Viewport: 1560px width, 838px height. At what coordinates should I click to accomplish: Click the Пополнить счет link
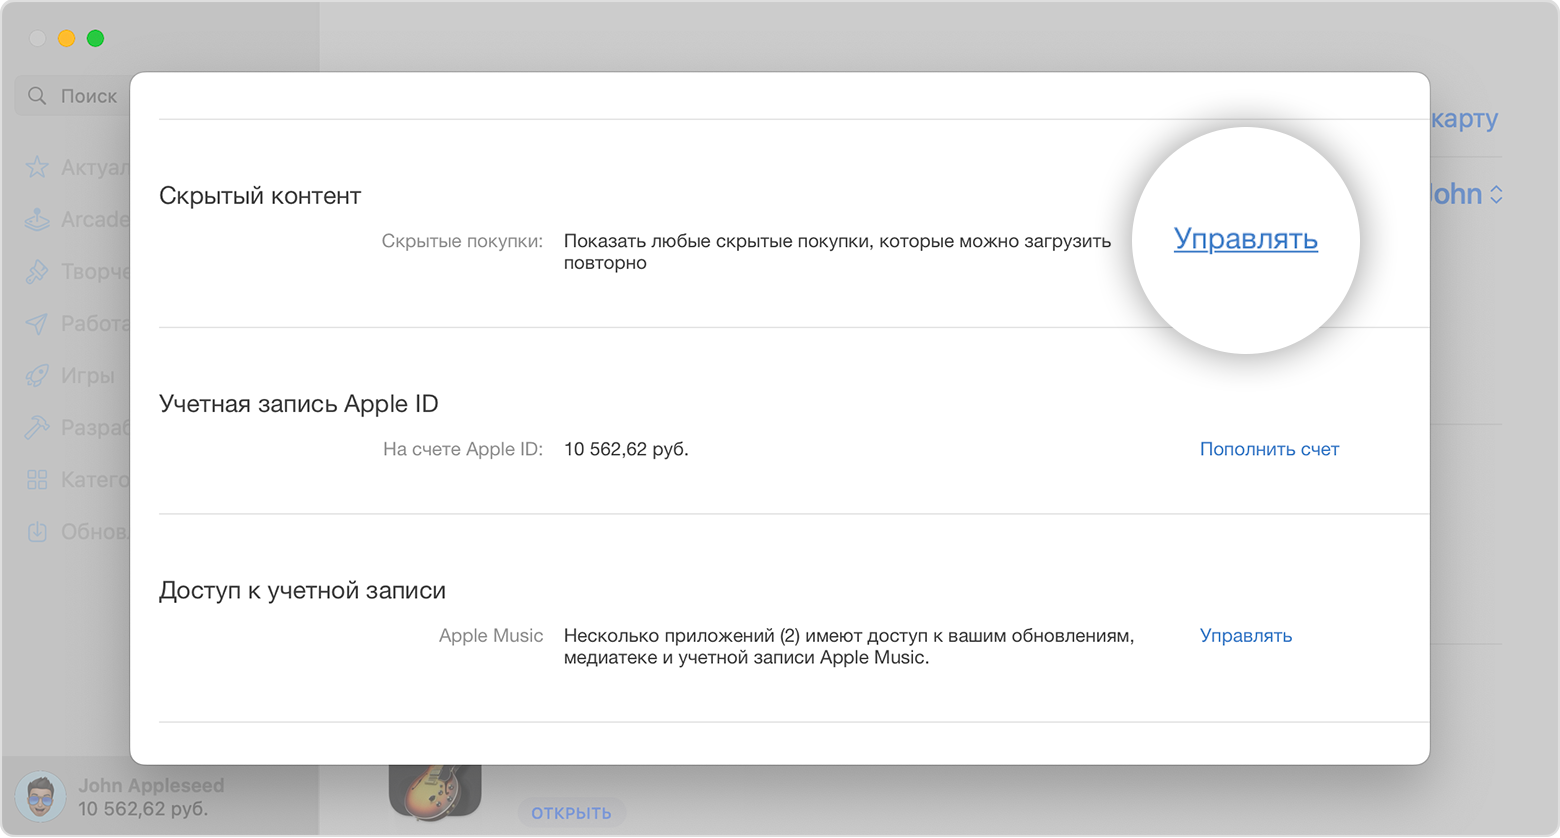(1269, 449)
